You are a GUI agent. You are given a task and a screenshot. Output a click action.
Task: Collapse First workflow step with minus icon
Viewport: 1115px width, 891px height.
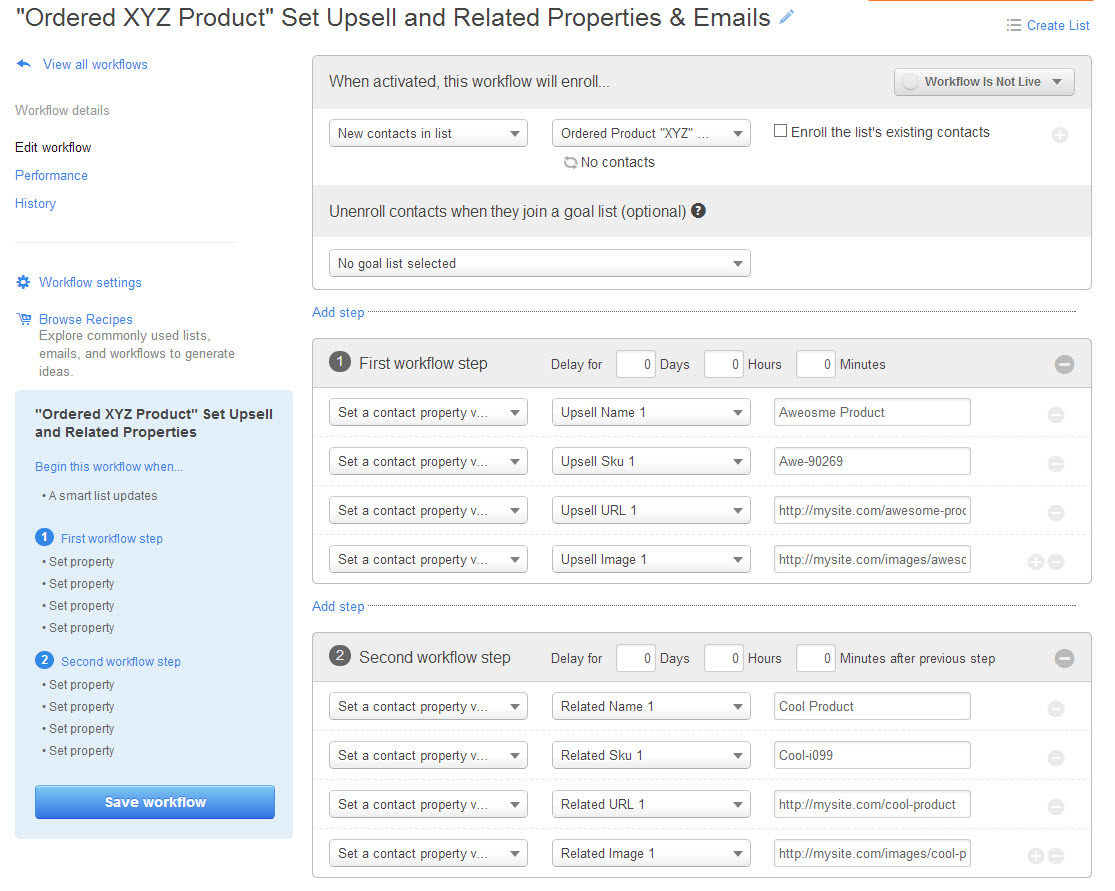(1064, 365)
